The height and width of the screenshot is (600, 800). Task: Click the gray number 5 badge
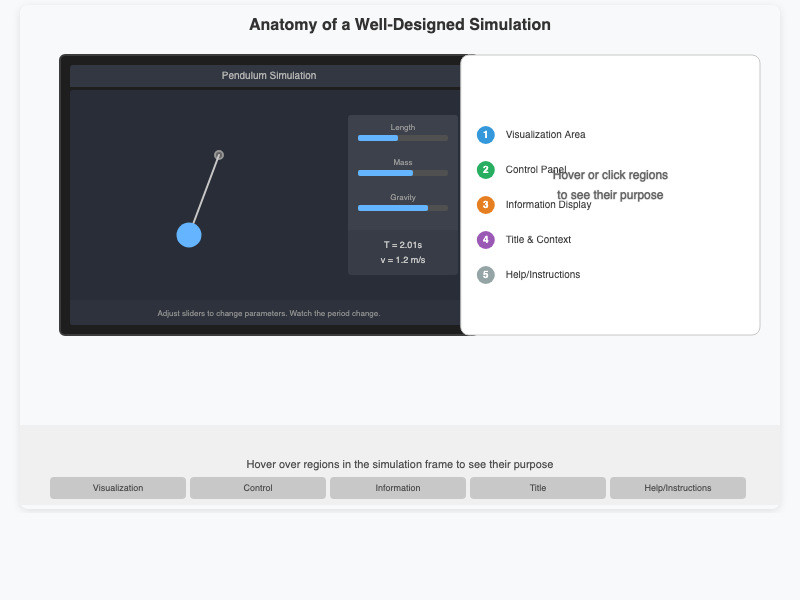point(486,275)
